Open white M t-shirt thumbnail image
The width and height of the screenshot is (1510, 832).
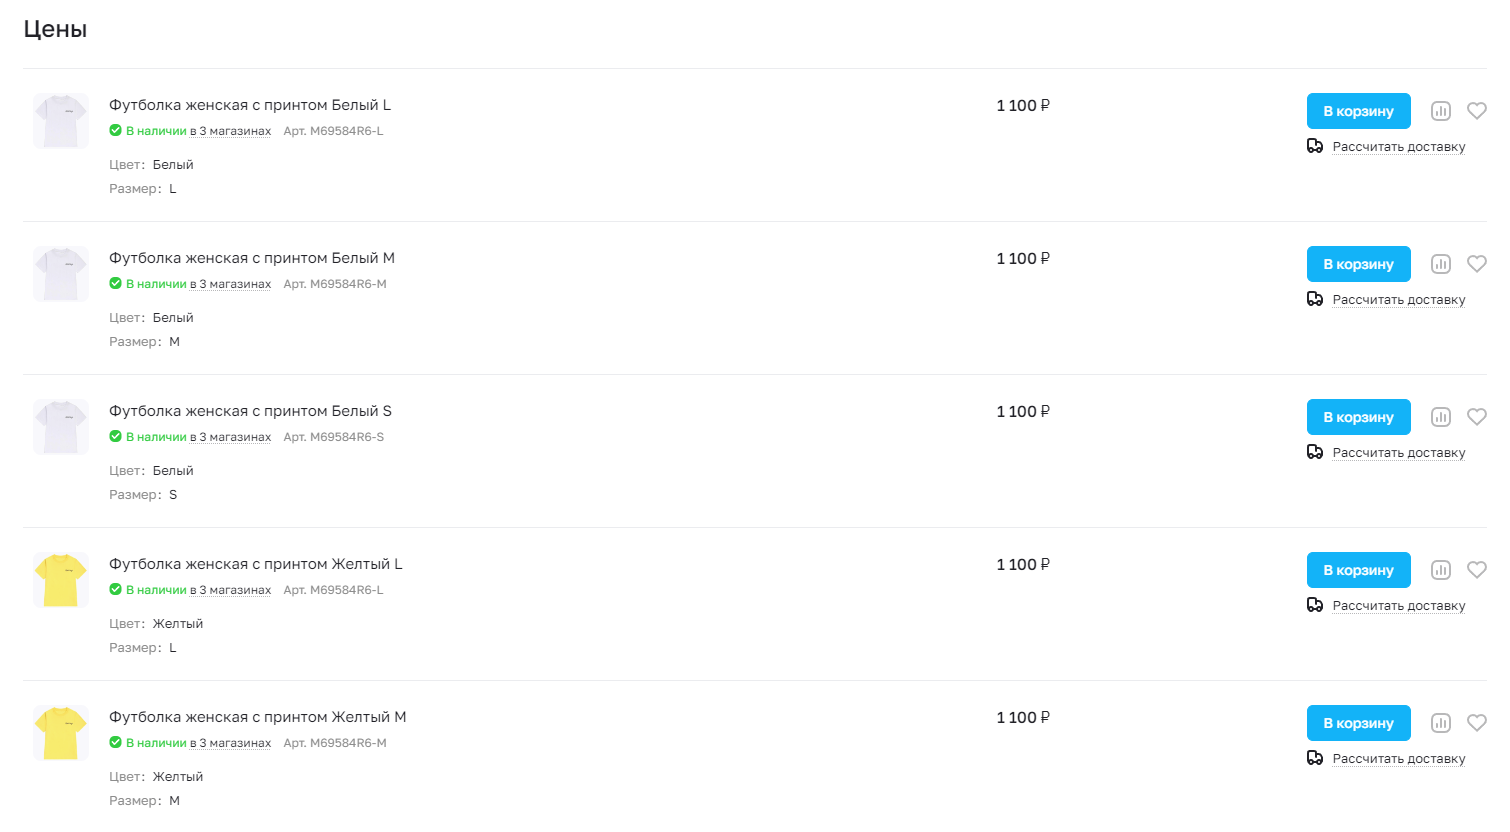(61, 274)
